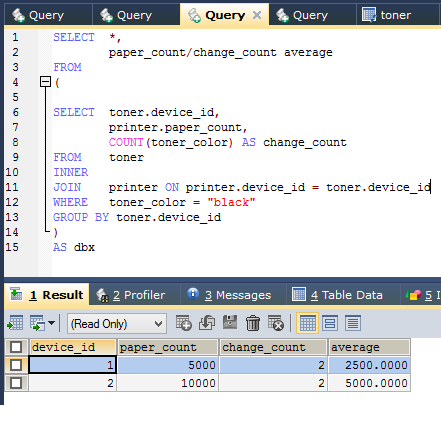Image resolution: width=441 pixels, height=421 pixels.
Task: Click the cancel changes icon
Action: [276, 323]
